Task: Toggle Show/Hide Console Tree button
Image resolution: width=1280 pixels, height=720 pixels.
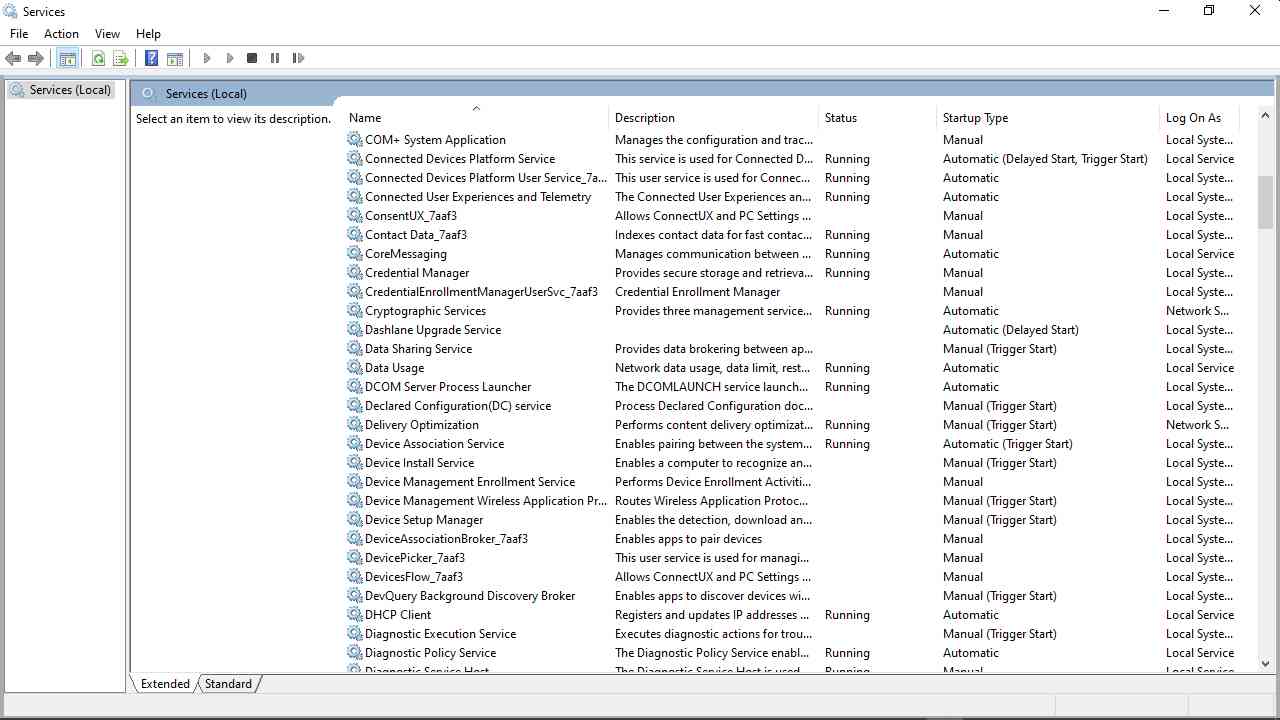Action: click(x=68, y=59)
